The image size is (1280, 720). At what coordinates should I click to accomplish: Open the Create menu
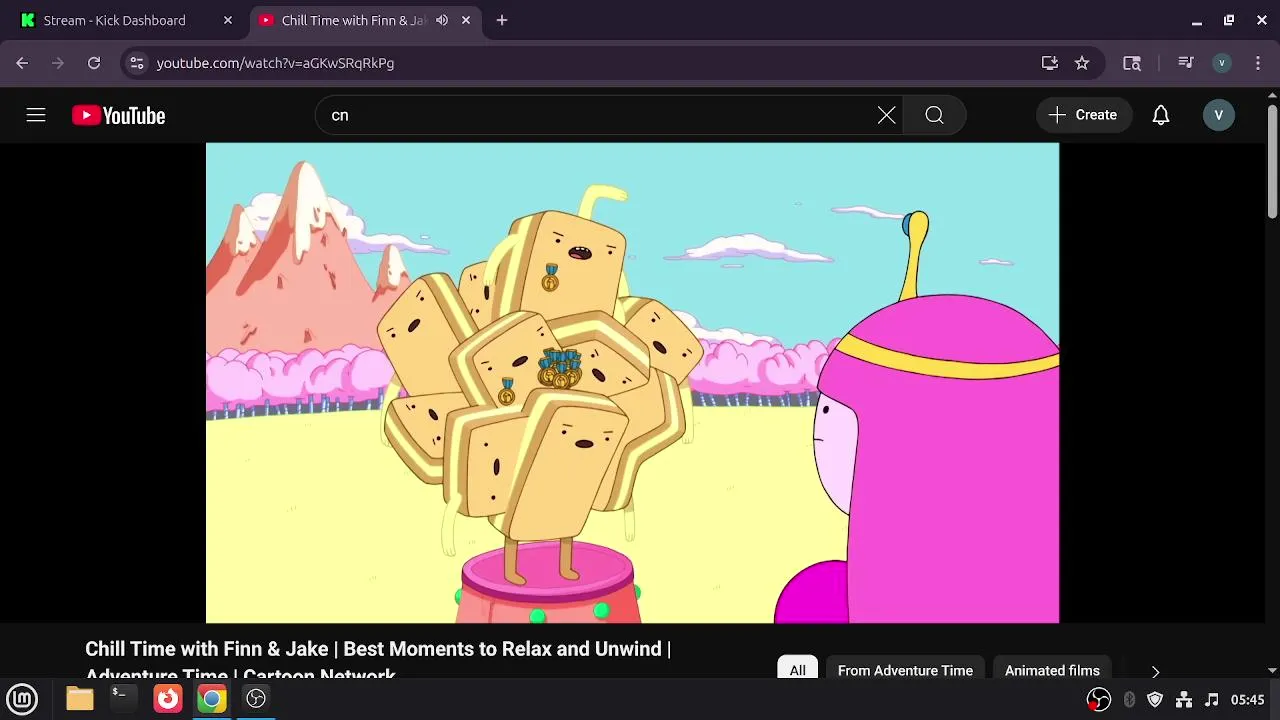pos(1083,115)
